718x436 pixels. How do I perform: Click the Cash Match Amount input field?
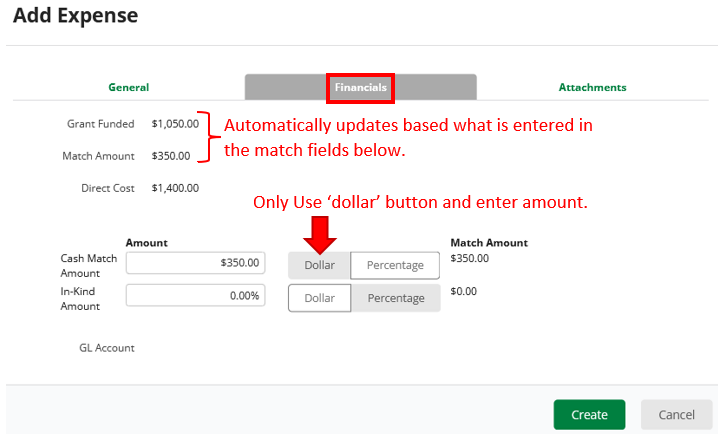coord(195,263)
